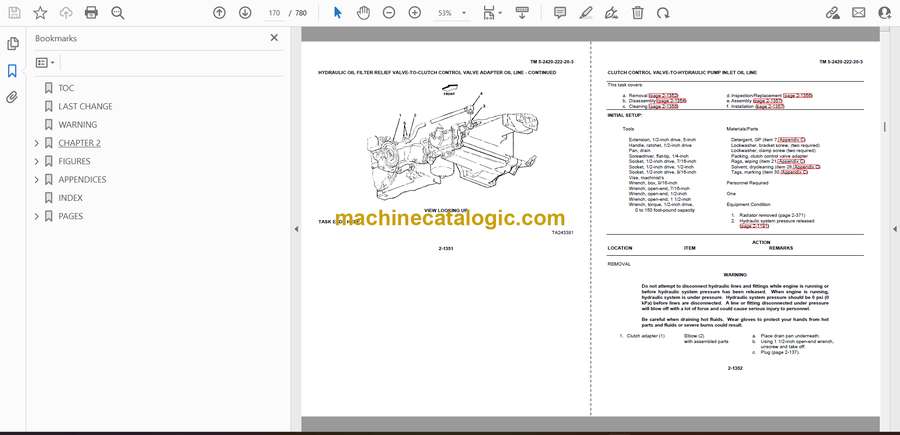Delete using the trash icon
The image size is (900, 435).
click(638, 13)
